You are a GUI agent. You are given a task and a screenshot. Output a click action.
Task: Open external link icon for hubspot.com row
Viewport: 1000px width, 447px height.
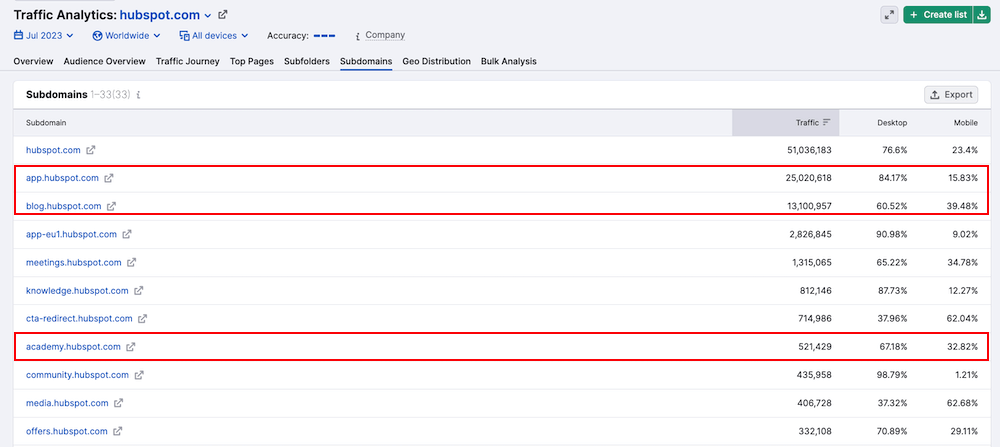click(91, 150)
